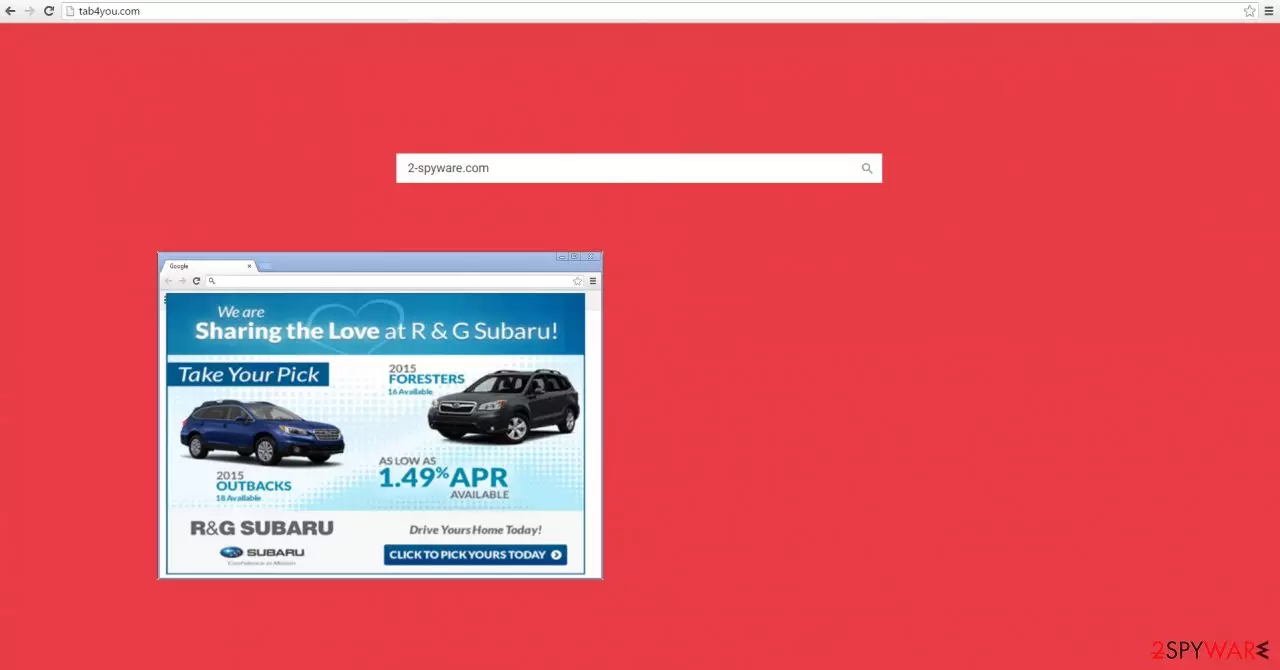Reload the tab4you.com page
Screen dimensions: 1280x670
(48, 11)
